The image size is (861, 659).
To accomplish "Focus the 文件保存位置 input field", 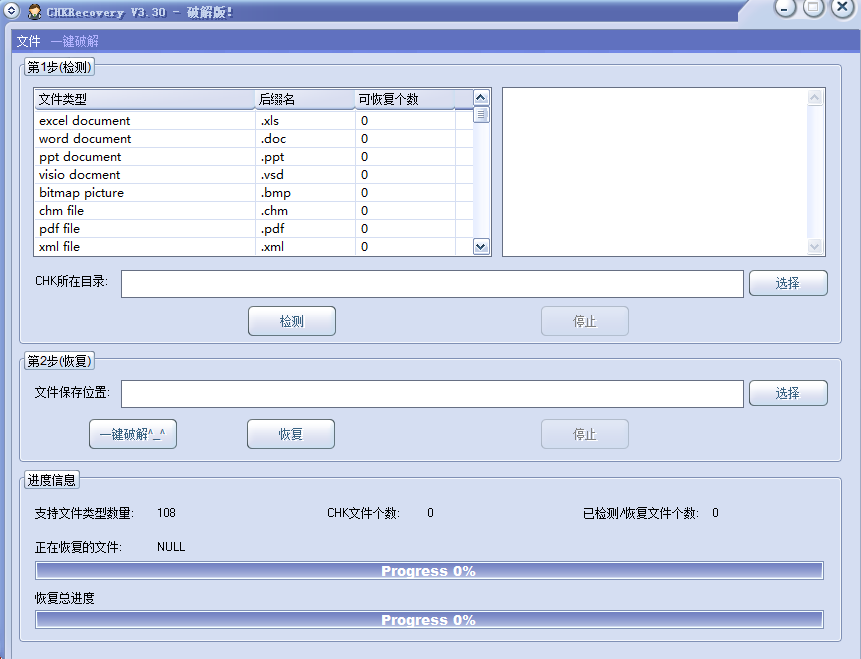I will pos(432,394).
